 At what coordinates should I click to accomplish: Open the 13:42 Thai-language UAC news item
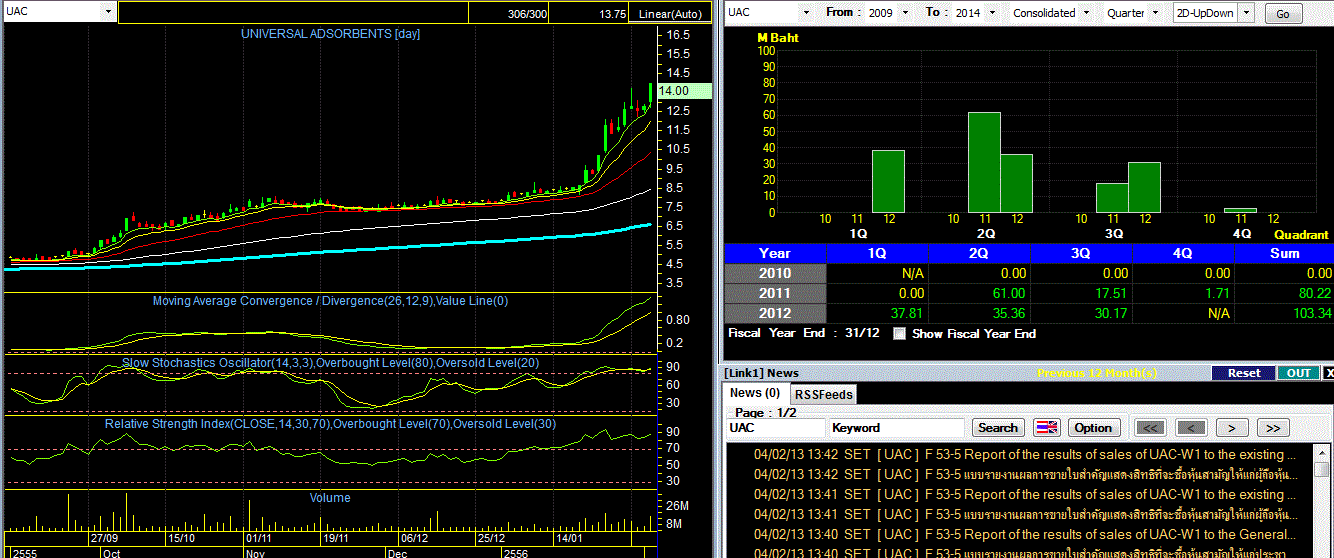tap(1025, 474)
